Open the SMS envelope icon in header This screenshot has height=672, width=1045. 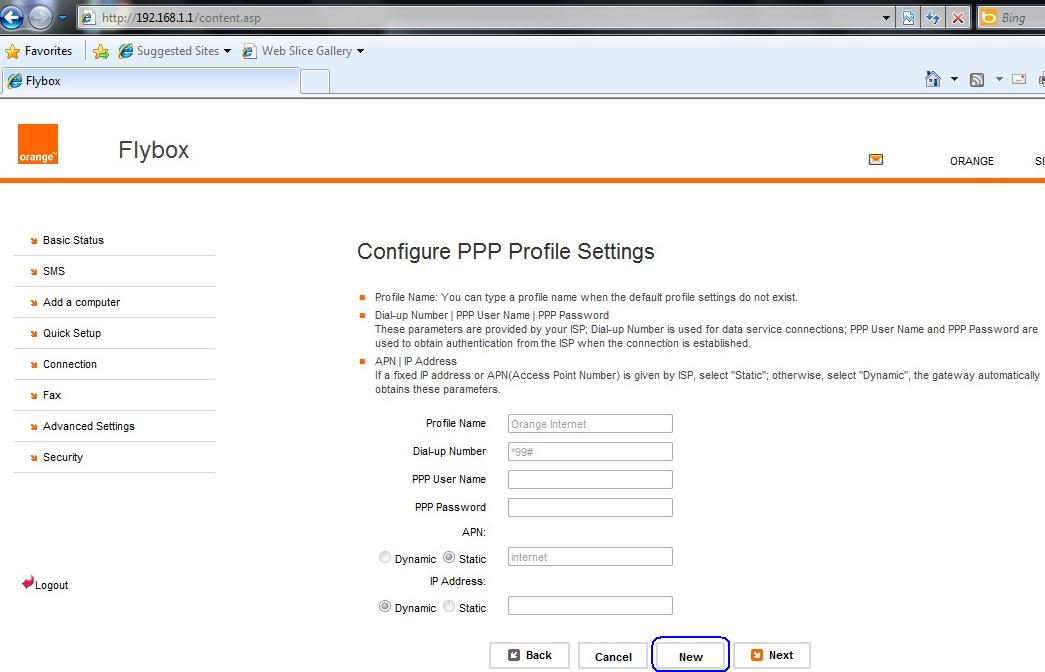[876, 159]
